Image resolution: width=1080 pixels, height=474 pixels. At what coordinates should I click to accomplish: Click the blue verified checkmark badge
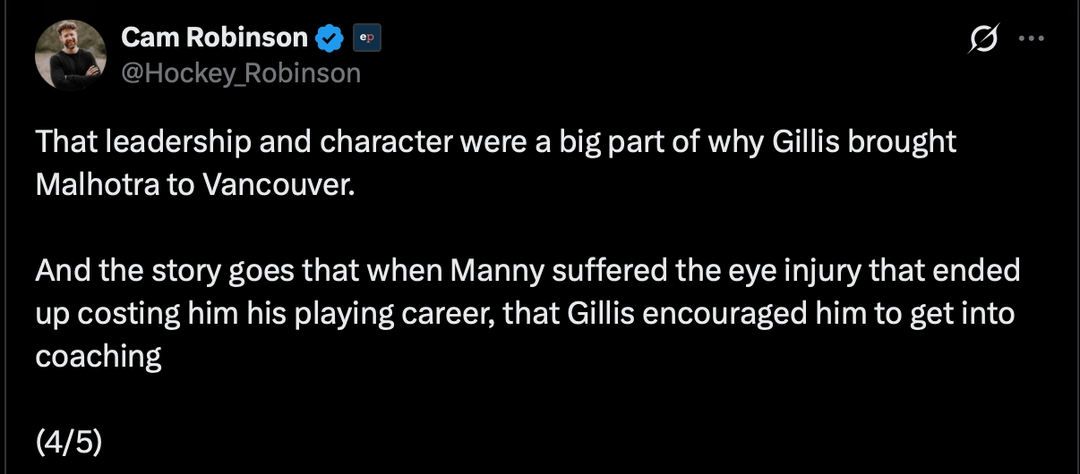pos(330,39)
